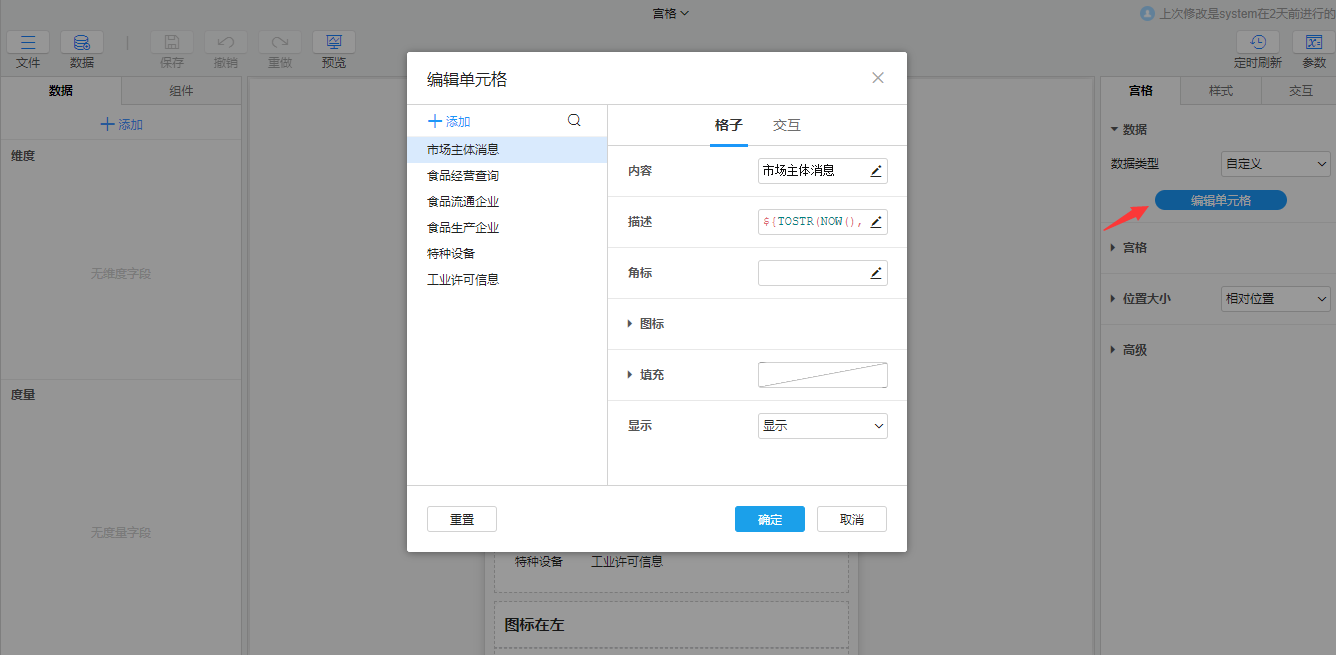Open the 预览 preview icon

pos(333,42)
